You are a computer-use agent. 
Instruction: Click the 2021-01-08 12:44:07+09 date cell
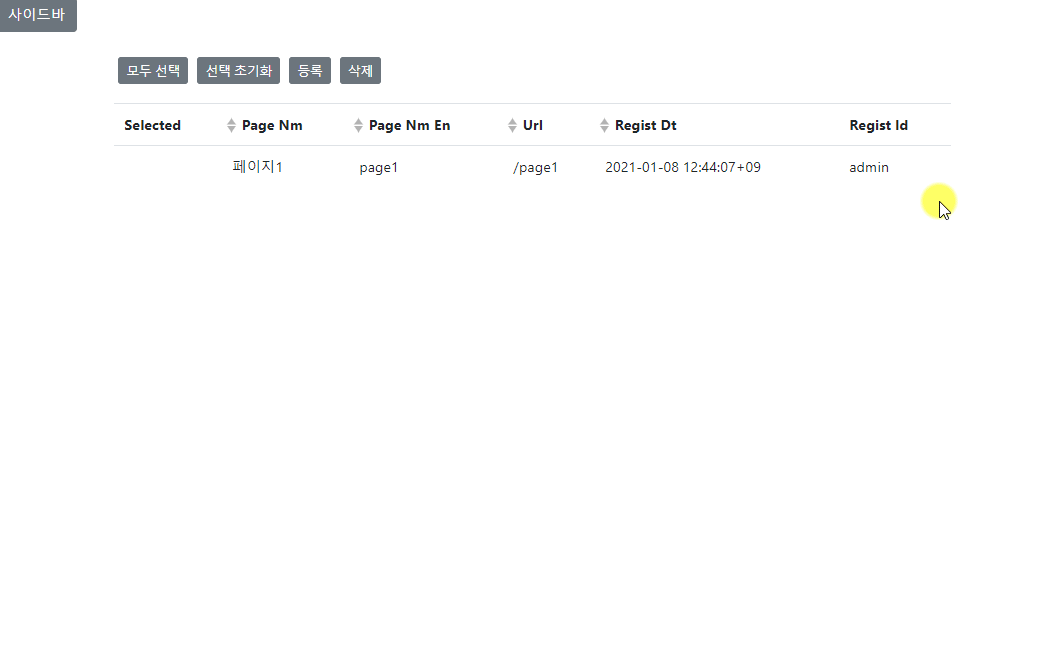682,168
